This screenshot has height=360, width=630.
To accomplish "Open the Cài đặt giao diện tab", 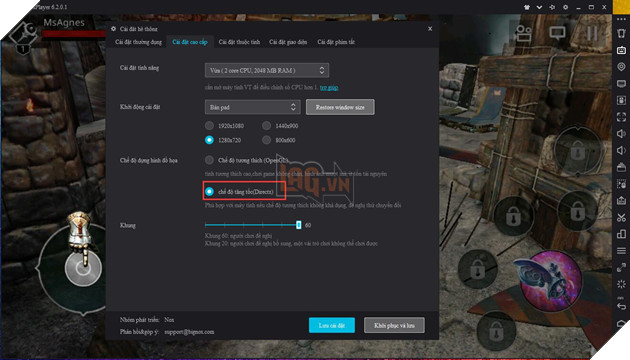I will click(x=288, y=42).
